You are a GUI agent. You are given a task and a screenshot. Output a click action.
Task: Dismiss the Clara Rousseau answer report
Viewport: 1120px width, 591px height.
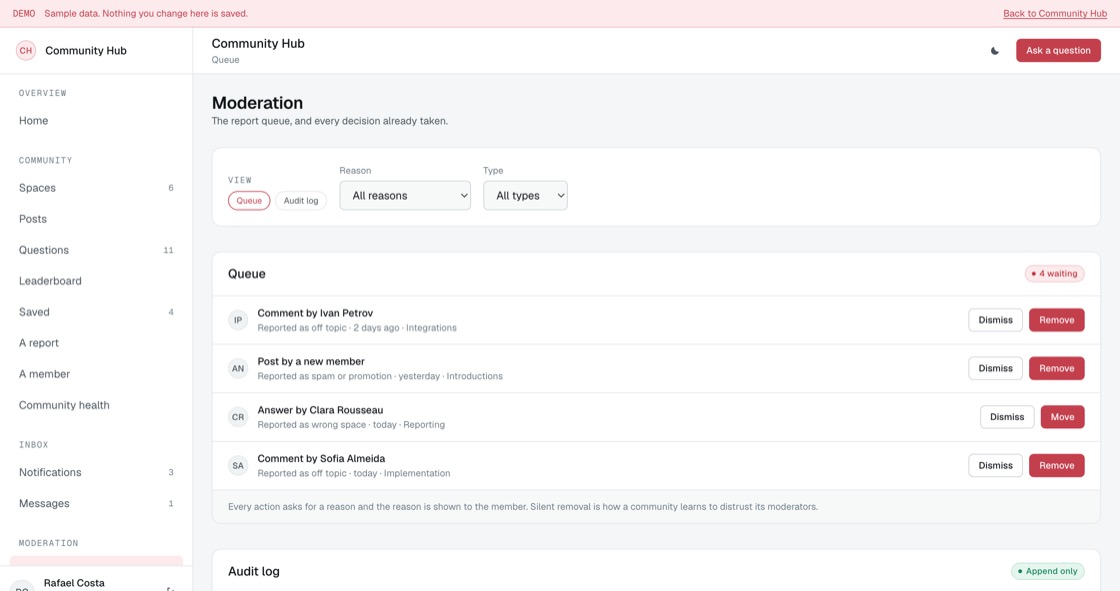point(1006,417)
